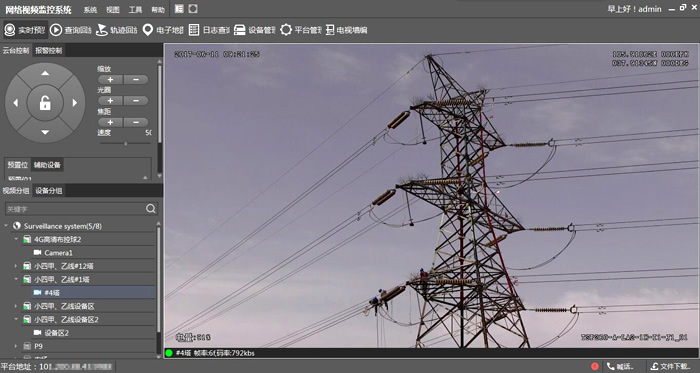700x373 pixels.
Task: Click the 小四甲、乙线#12塔 device icon
Action: click(x=27, y=266)
